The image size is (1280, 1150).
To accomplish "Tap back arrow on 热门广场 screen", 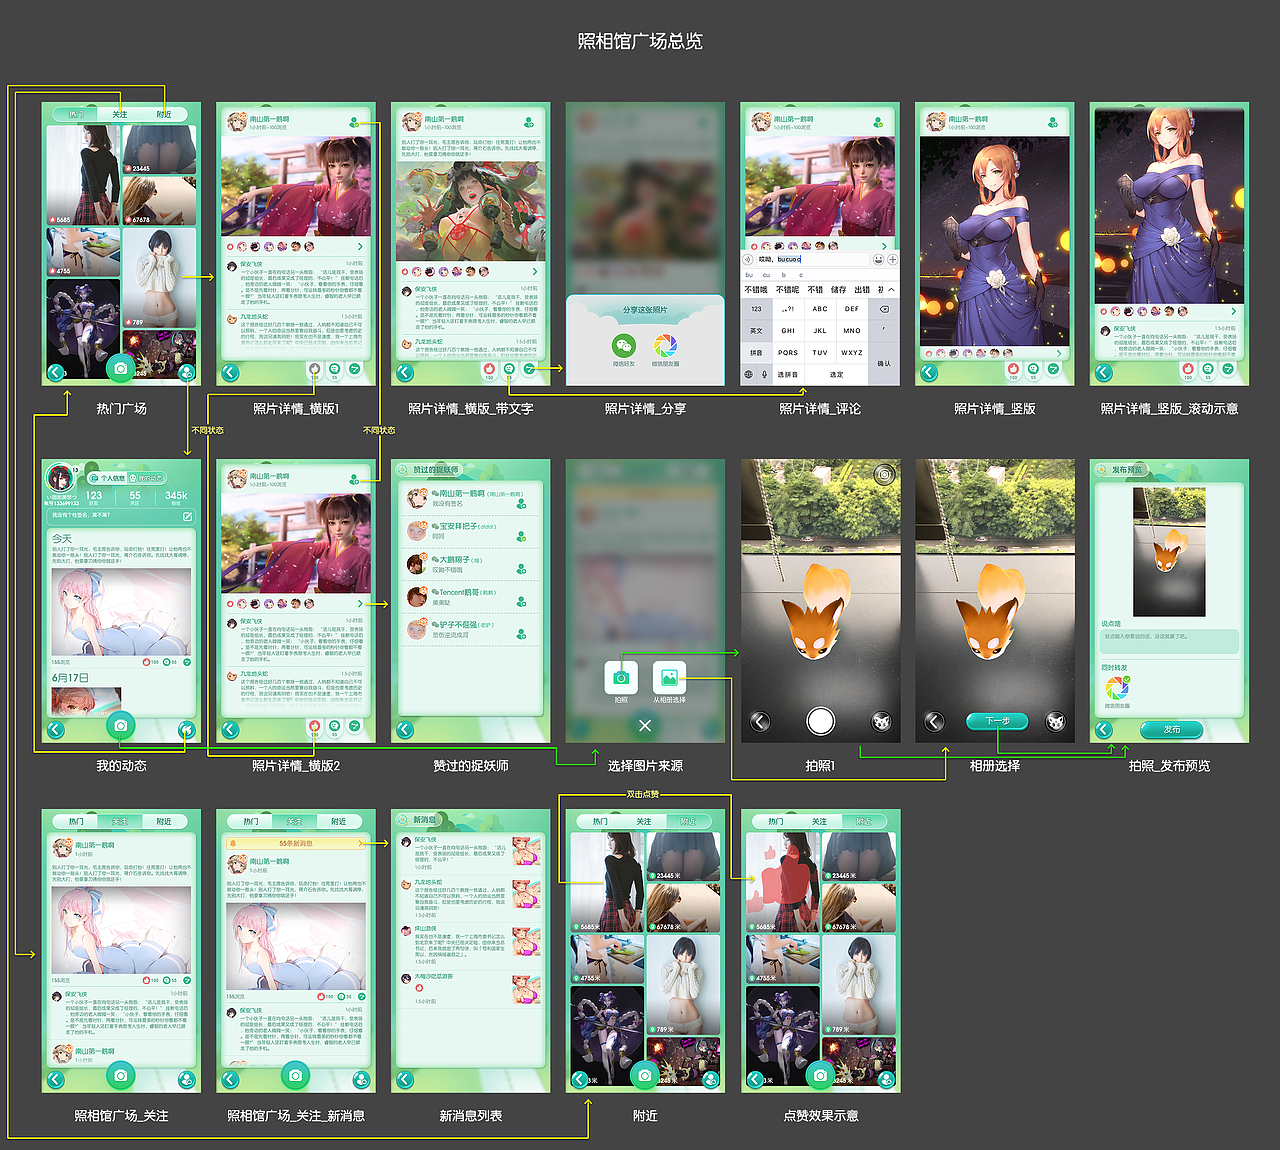I will click(x=55, y=373).
